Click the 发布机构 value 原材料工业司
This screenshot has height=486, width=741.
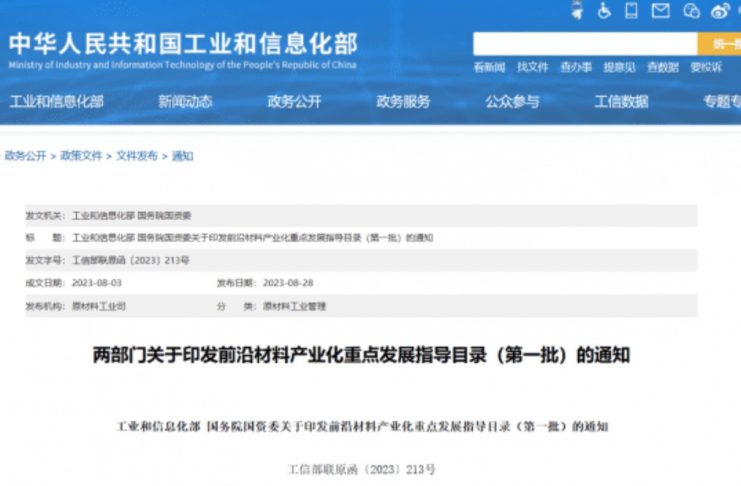[99, 306]
